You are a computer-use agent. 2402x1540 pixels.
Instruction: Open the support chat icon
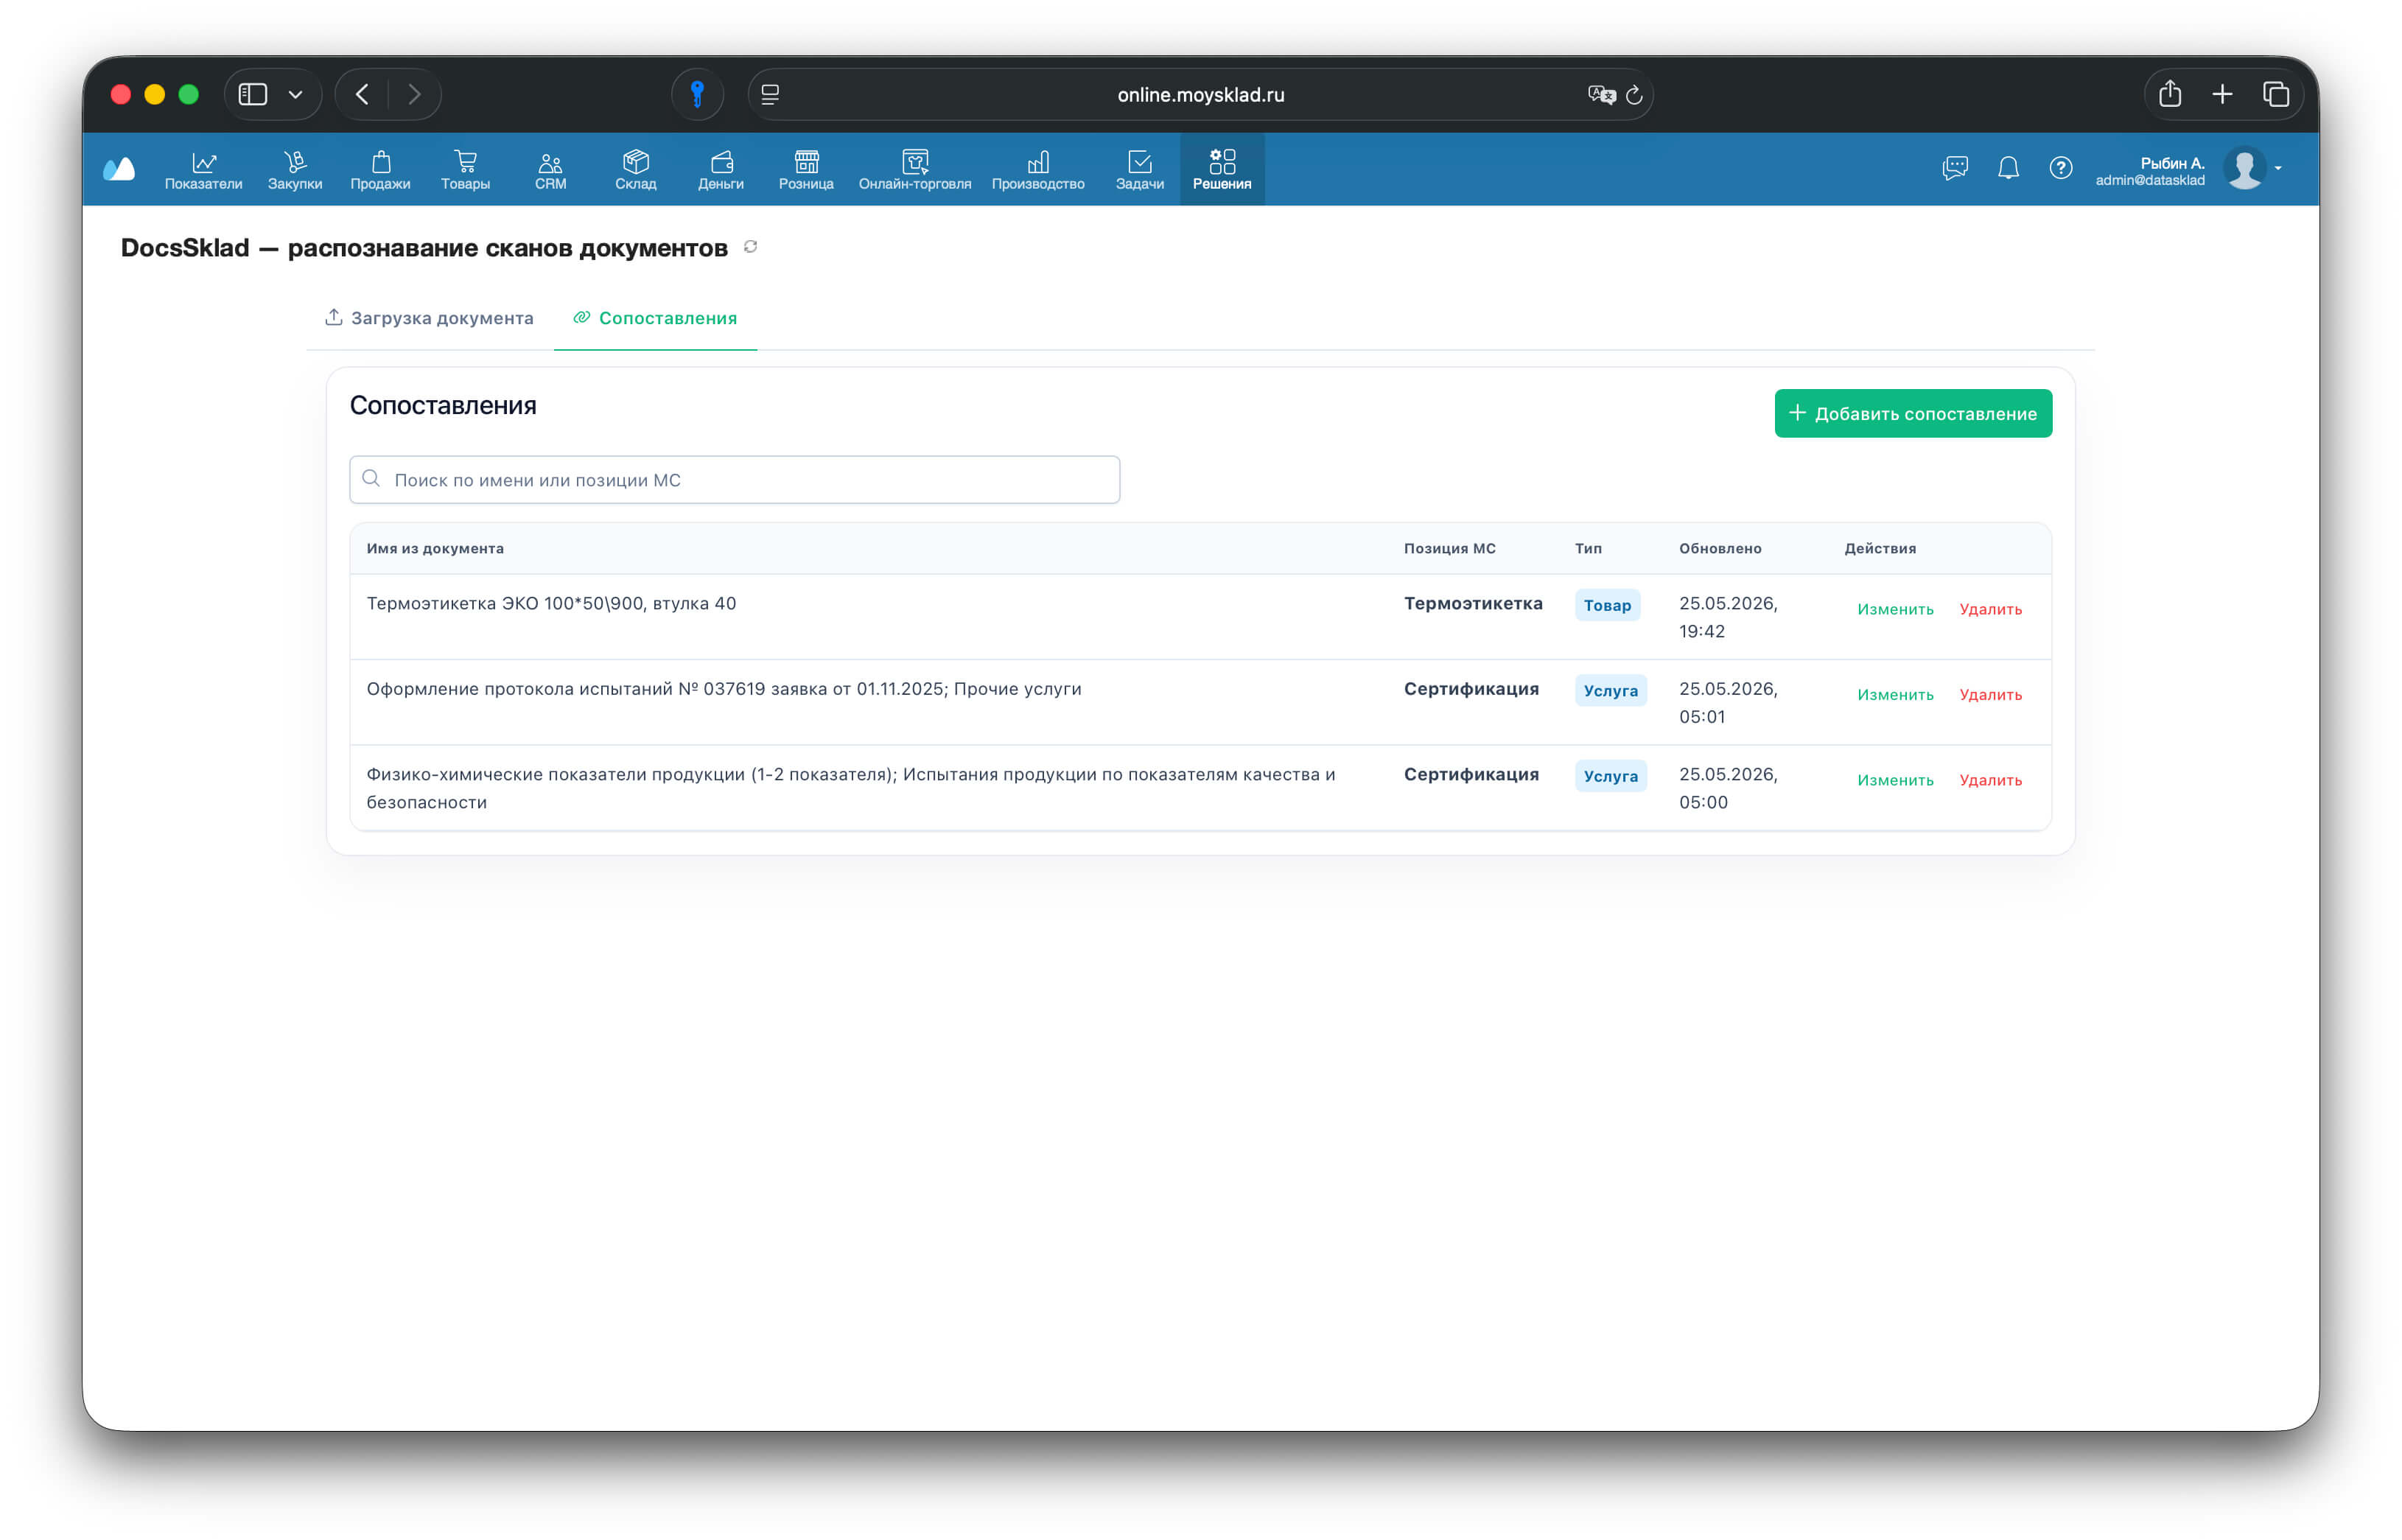coord(1955,168)
